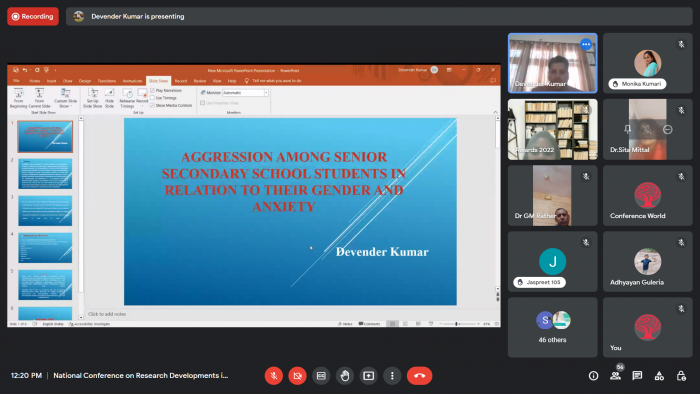Toggle the Play Narrations checkbox
Viewport: 700px width, 394px height.
[x=152, y=90]
